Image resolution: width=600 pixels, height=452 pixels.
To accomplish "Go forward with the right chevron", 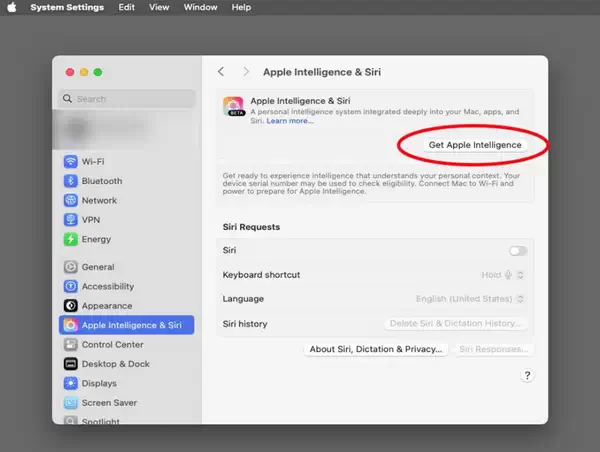I will pos(246,72).
